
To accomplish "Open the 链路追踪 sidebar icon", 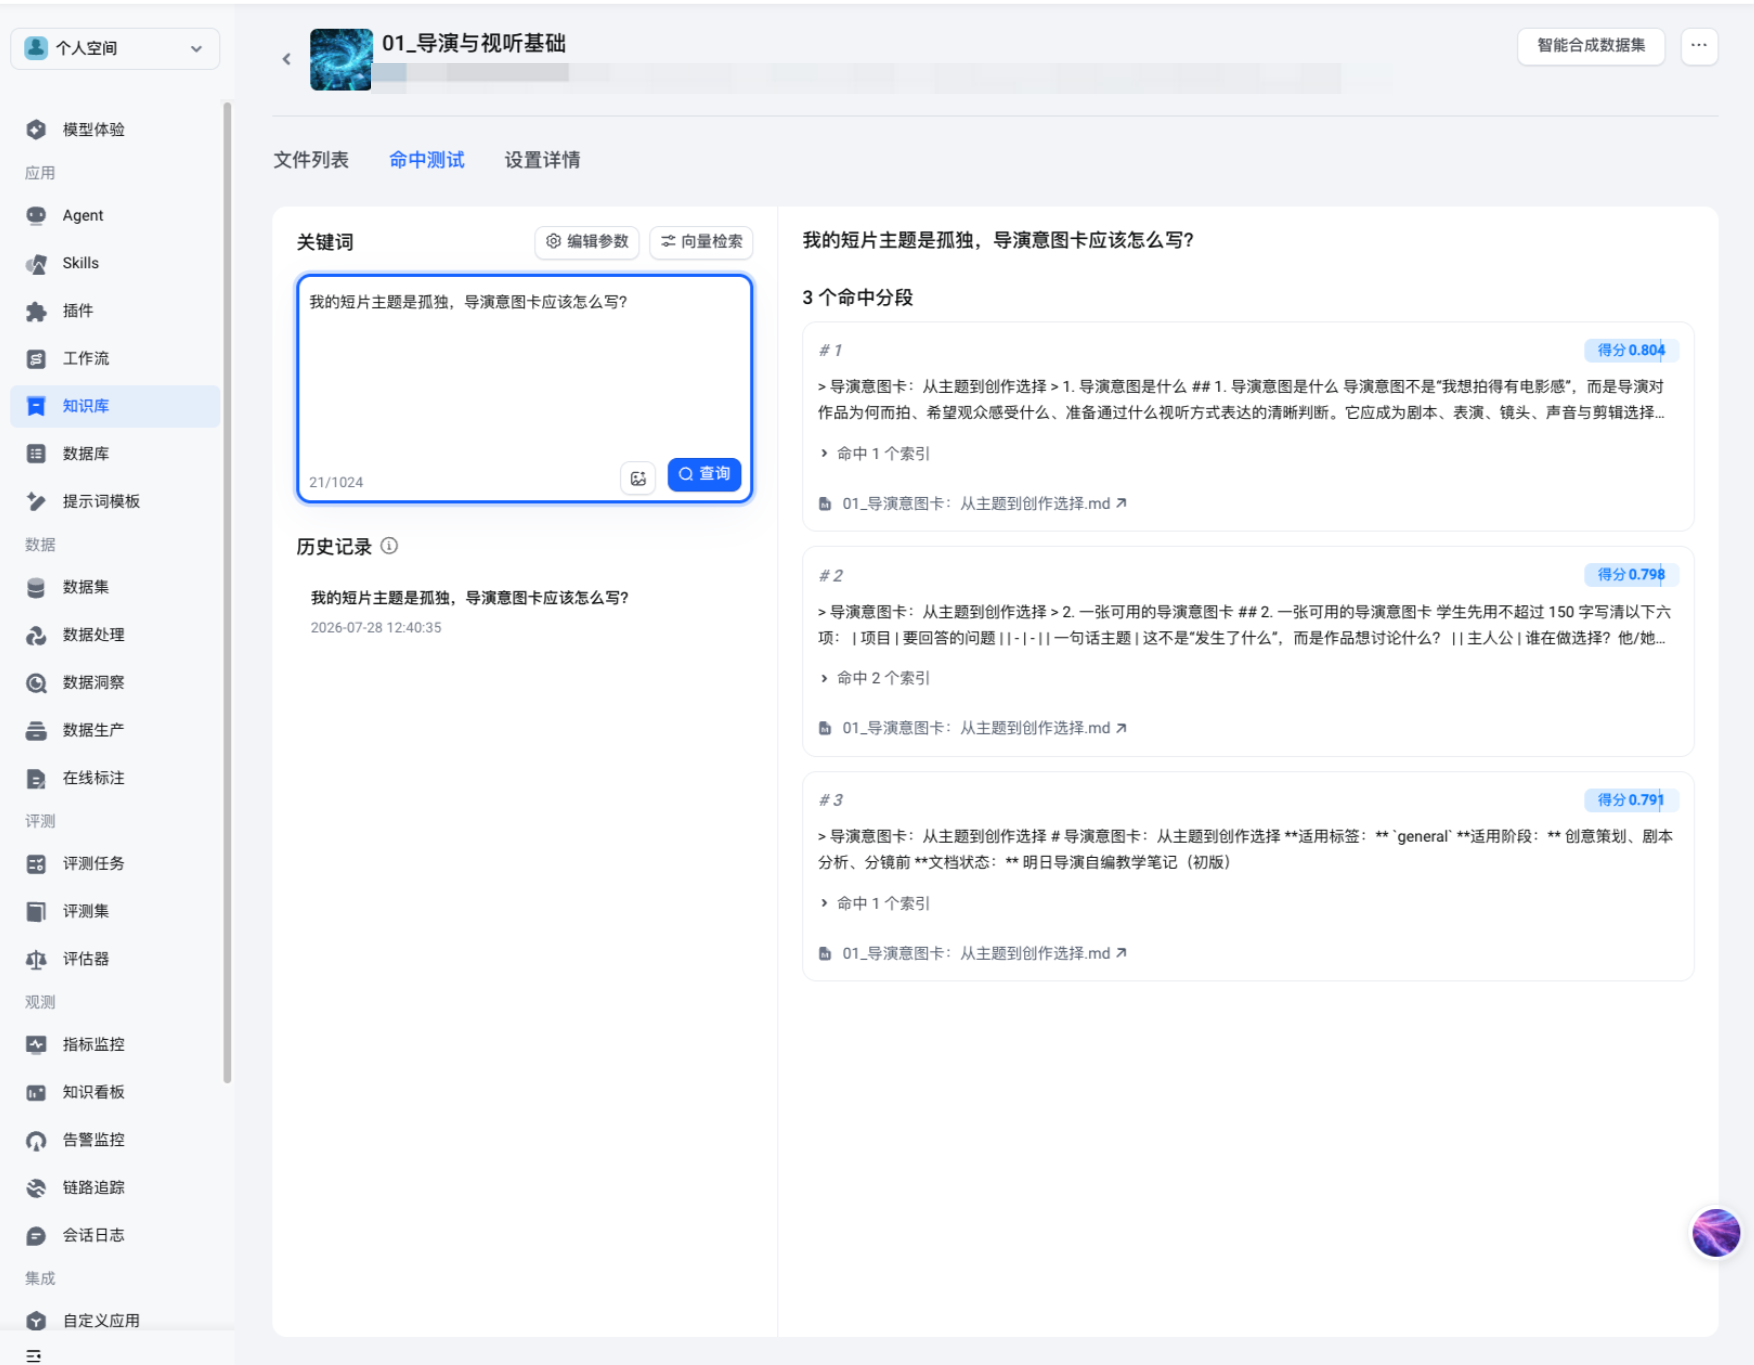I will (x=36, y=1187).
